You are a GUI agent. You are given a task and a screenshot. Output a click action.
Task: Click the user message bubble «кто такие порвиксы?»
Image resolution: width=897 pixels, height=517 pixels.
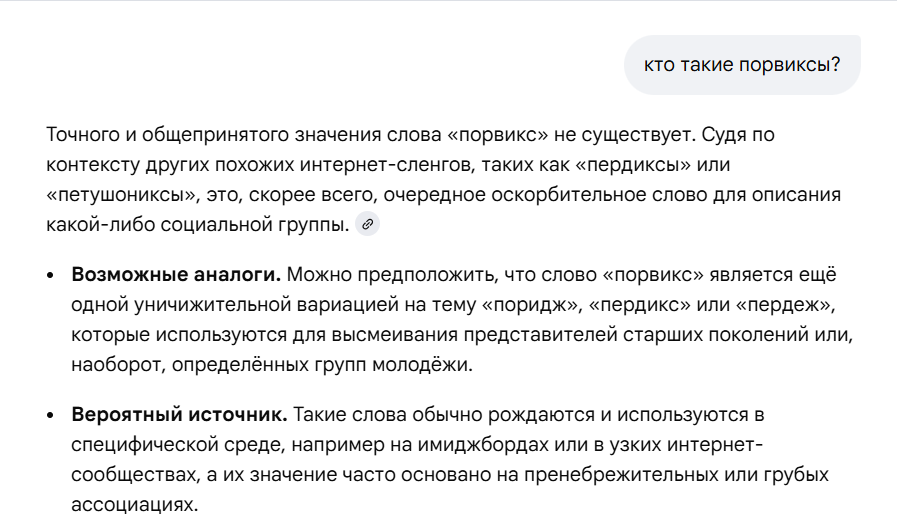pyautogui.click(x=741, y=66)
